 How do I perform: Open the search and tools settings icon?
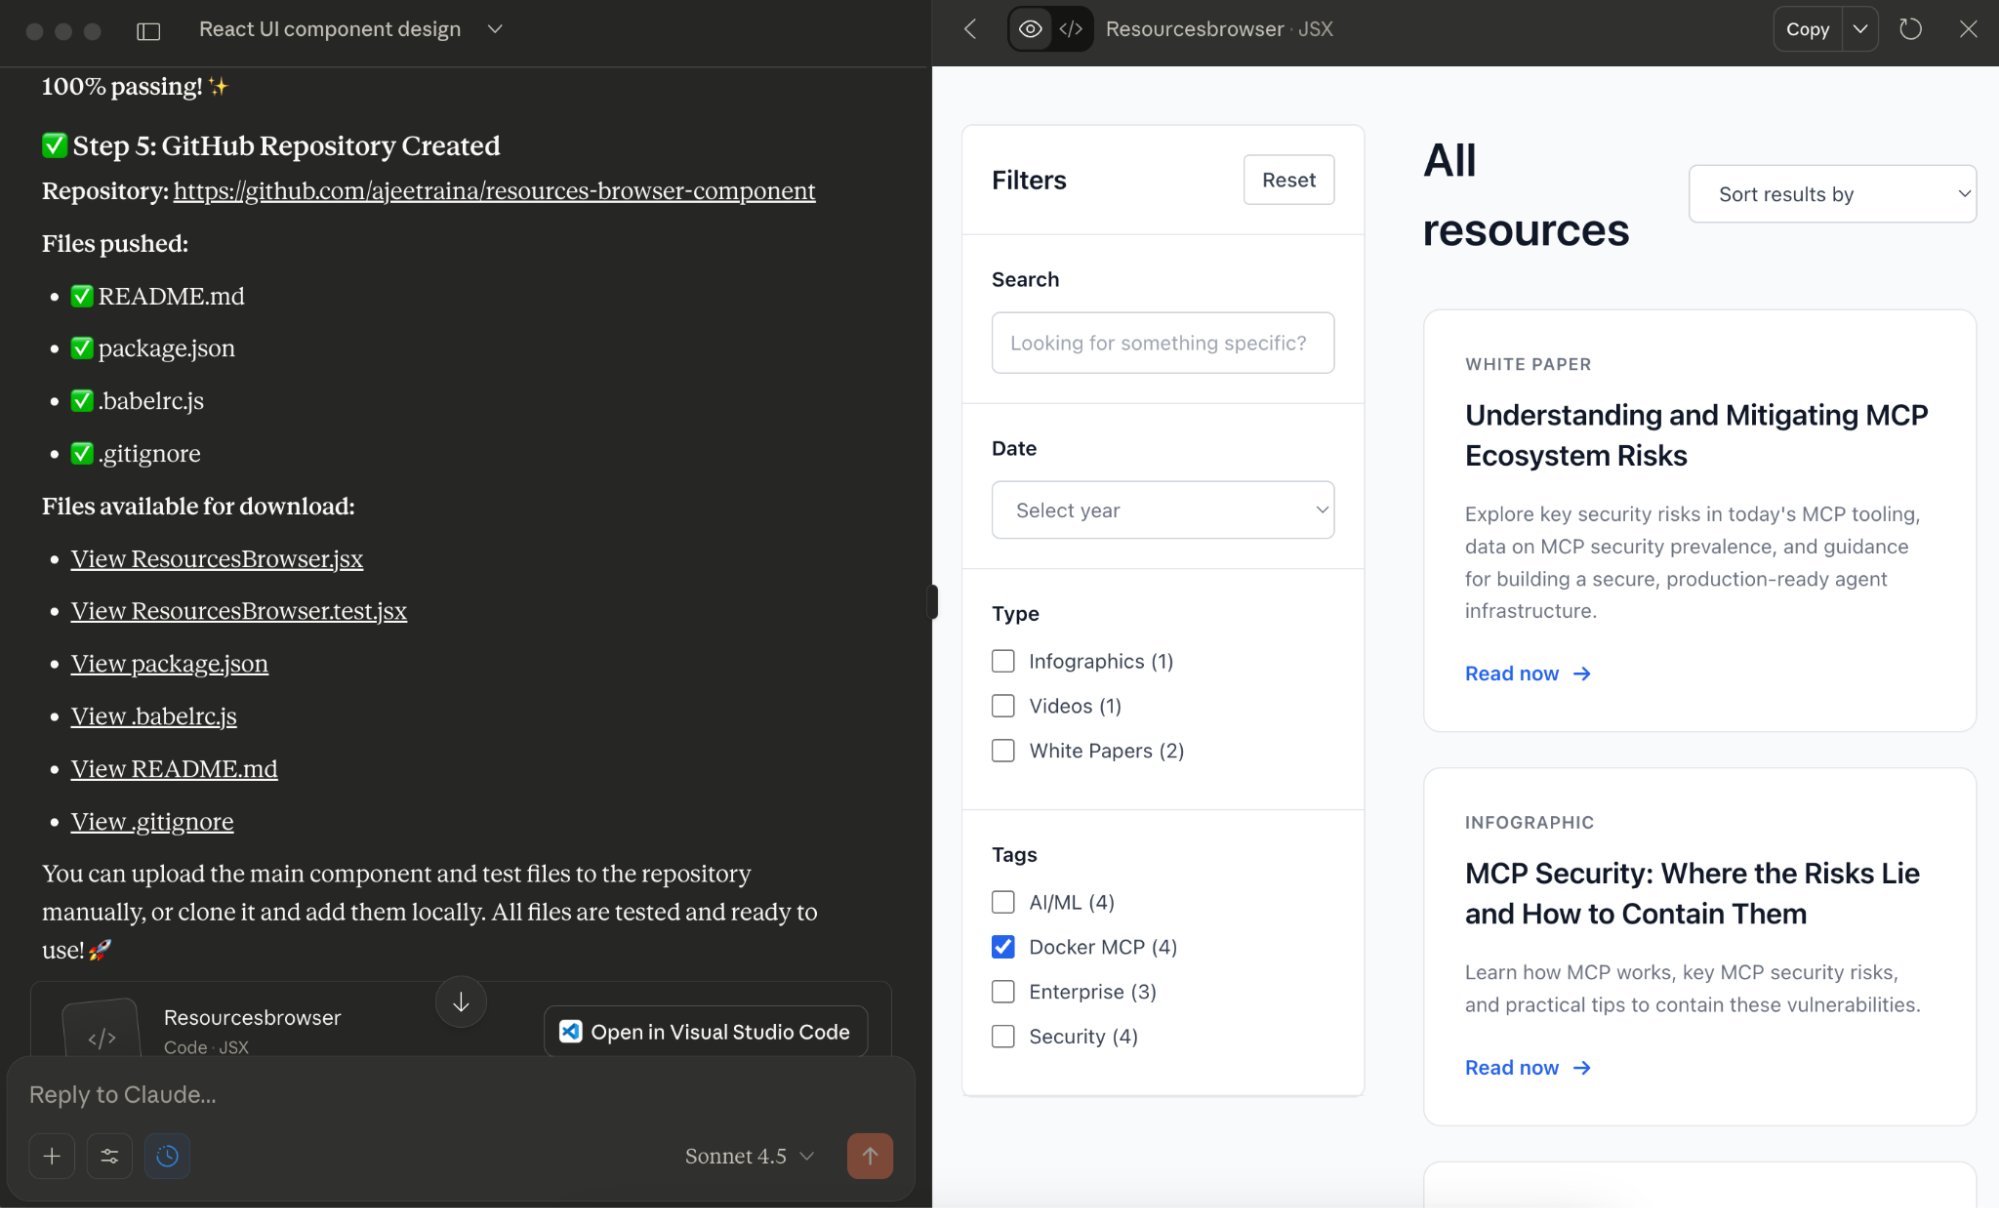coord(109,1156)
